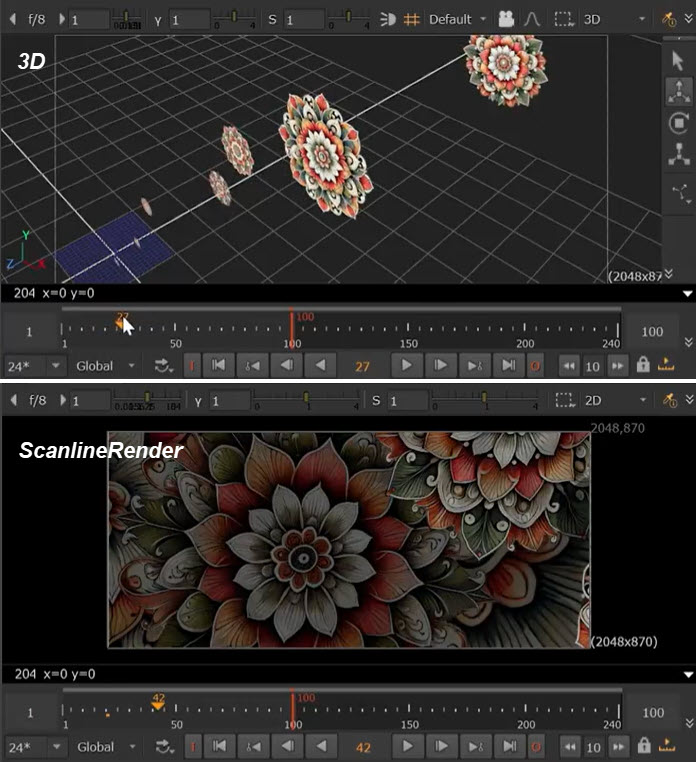This screenshot has width=696, height=762.
Task: Play forward in the 3D viewer timeline
Action: 407,366
